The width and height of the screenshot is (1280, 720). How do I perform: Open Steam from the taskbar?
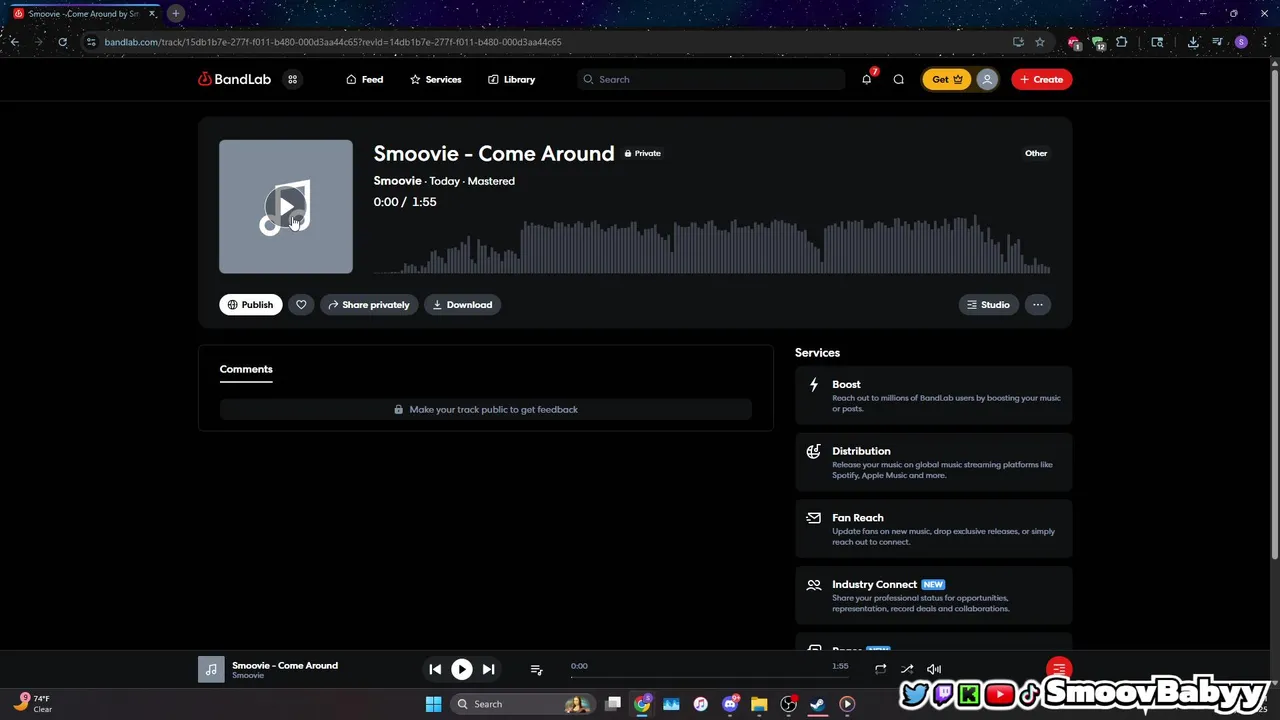[x=818, y=704]
